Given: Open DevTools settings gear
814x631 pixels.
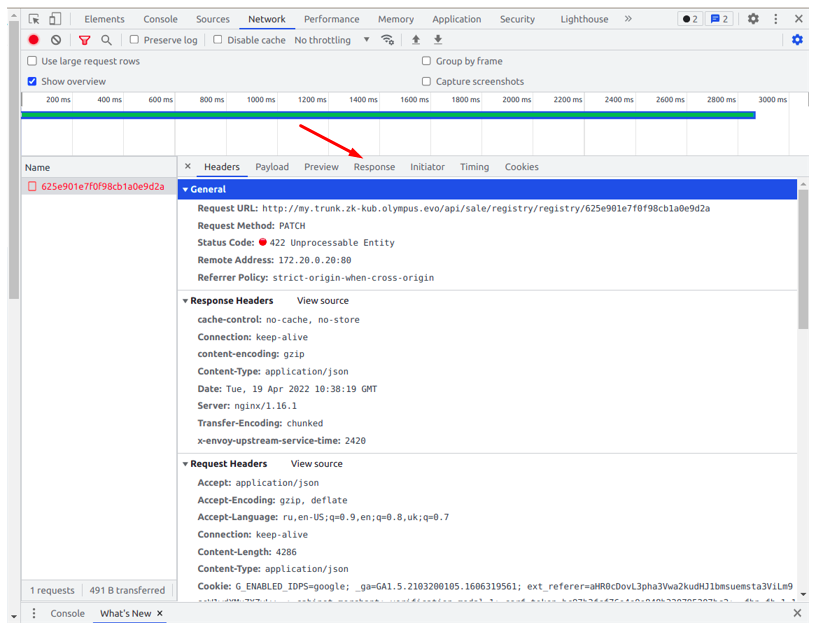Looking at the screenshot, I should tap(753, 19).
